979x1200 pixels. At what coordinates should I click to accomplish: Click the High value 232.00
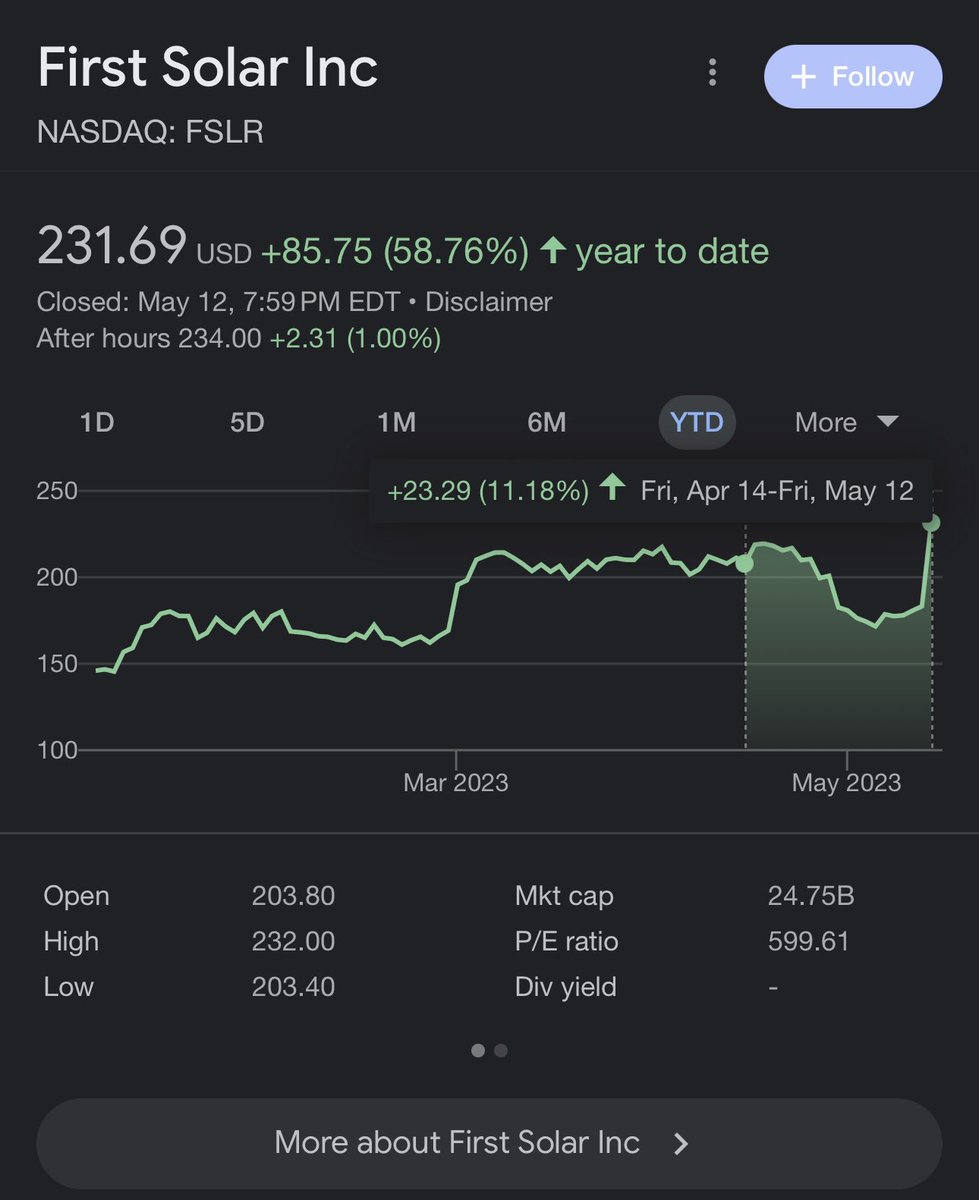(293, 941)
